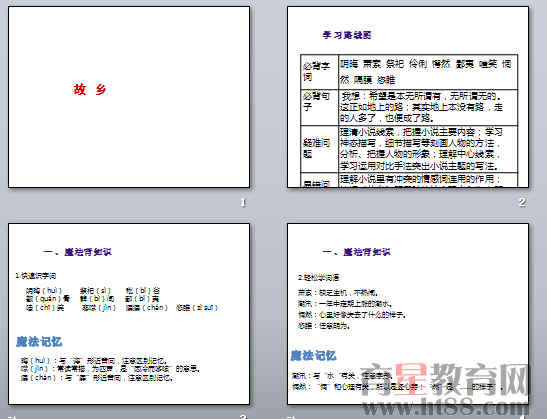The height and width of the screenshot is (419, 547).
Task: Click the blue 魔法记忆 heading on slide 3
Action: (39, 342)
